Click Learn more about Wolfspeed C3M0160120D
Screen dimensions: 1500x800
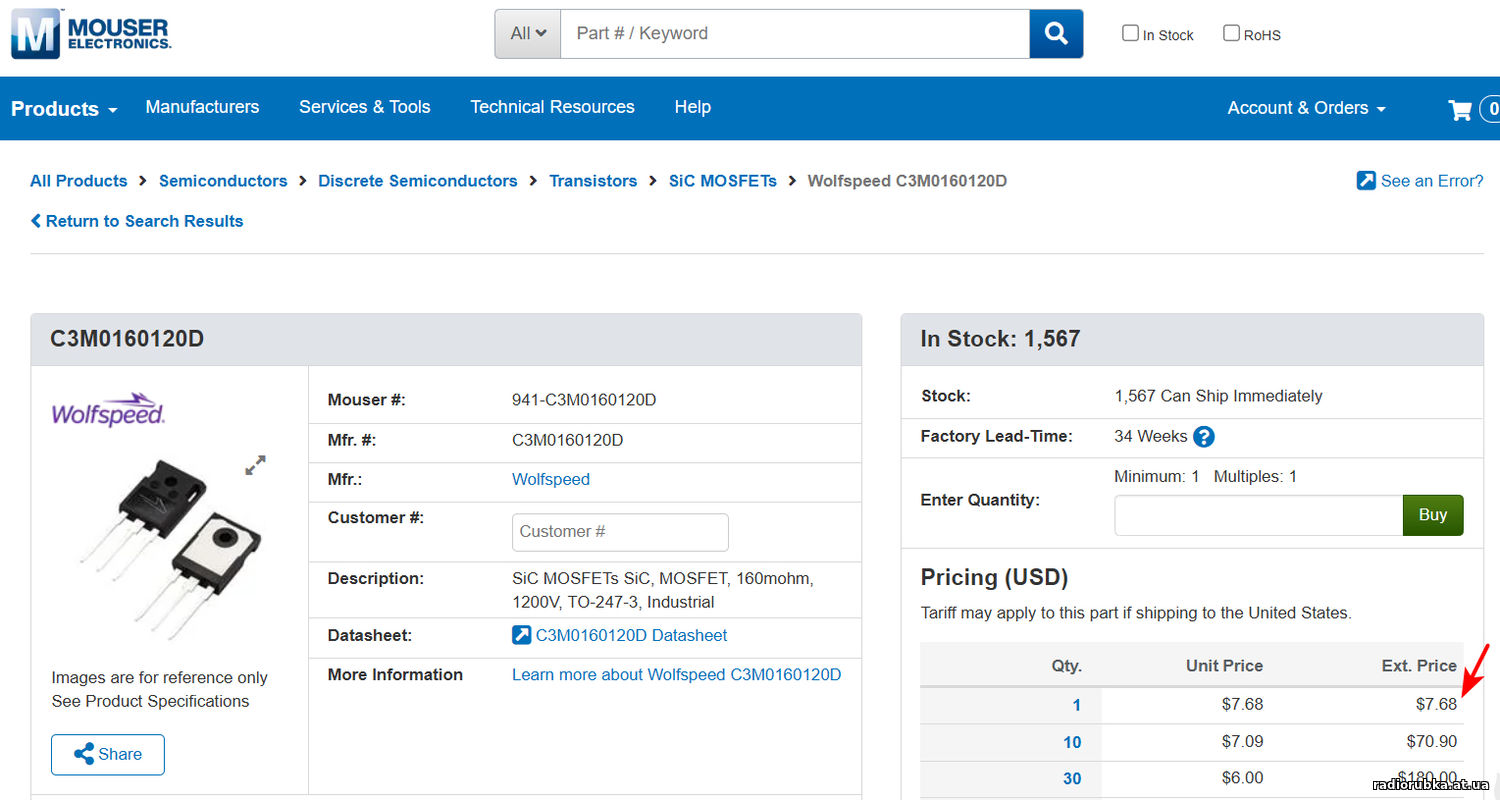point(677,675)
